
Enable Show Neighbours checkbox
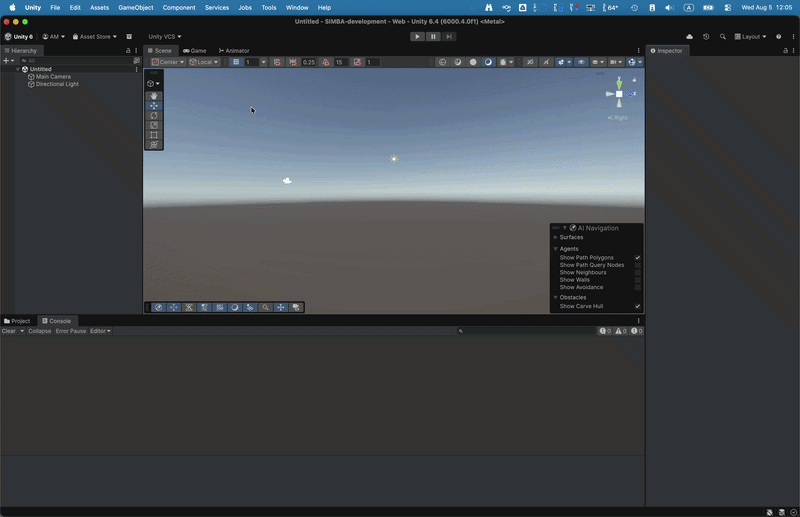[638, 273]
